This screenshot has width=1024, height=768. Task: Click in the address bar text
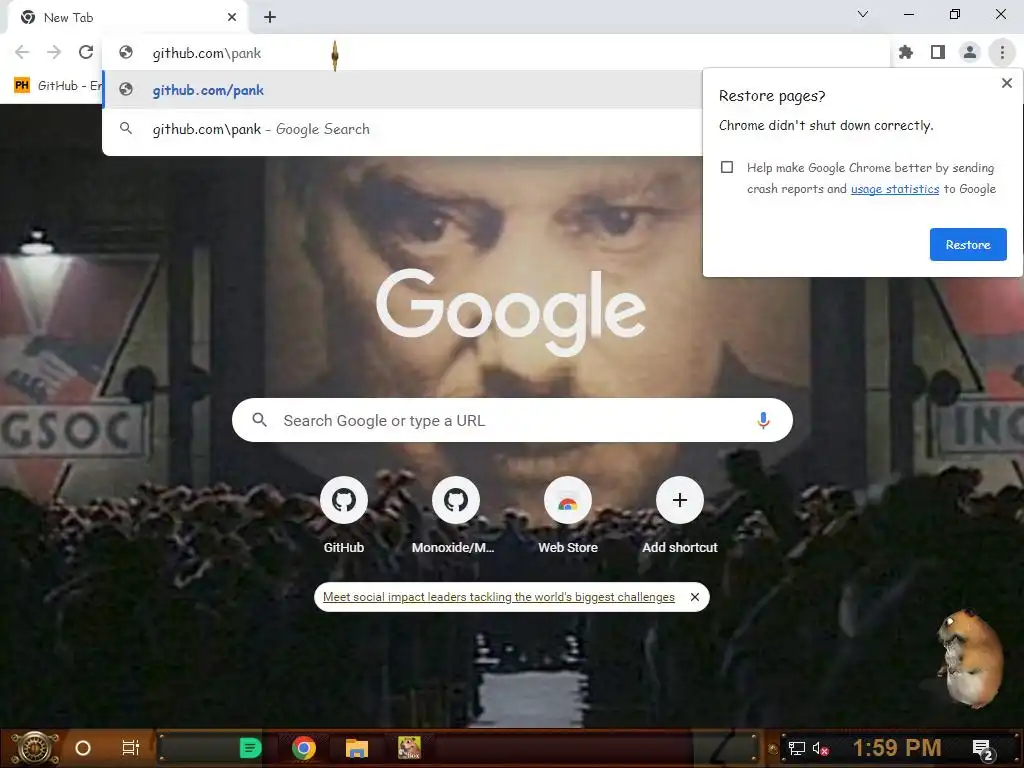206,53
